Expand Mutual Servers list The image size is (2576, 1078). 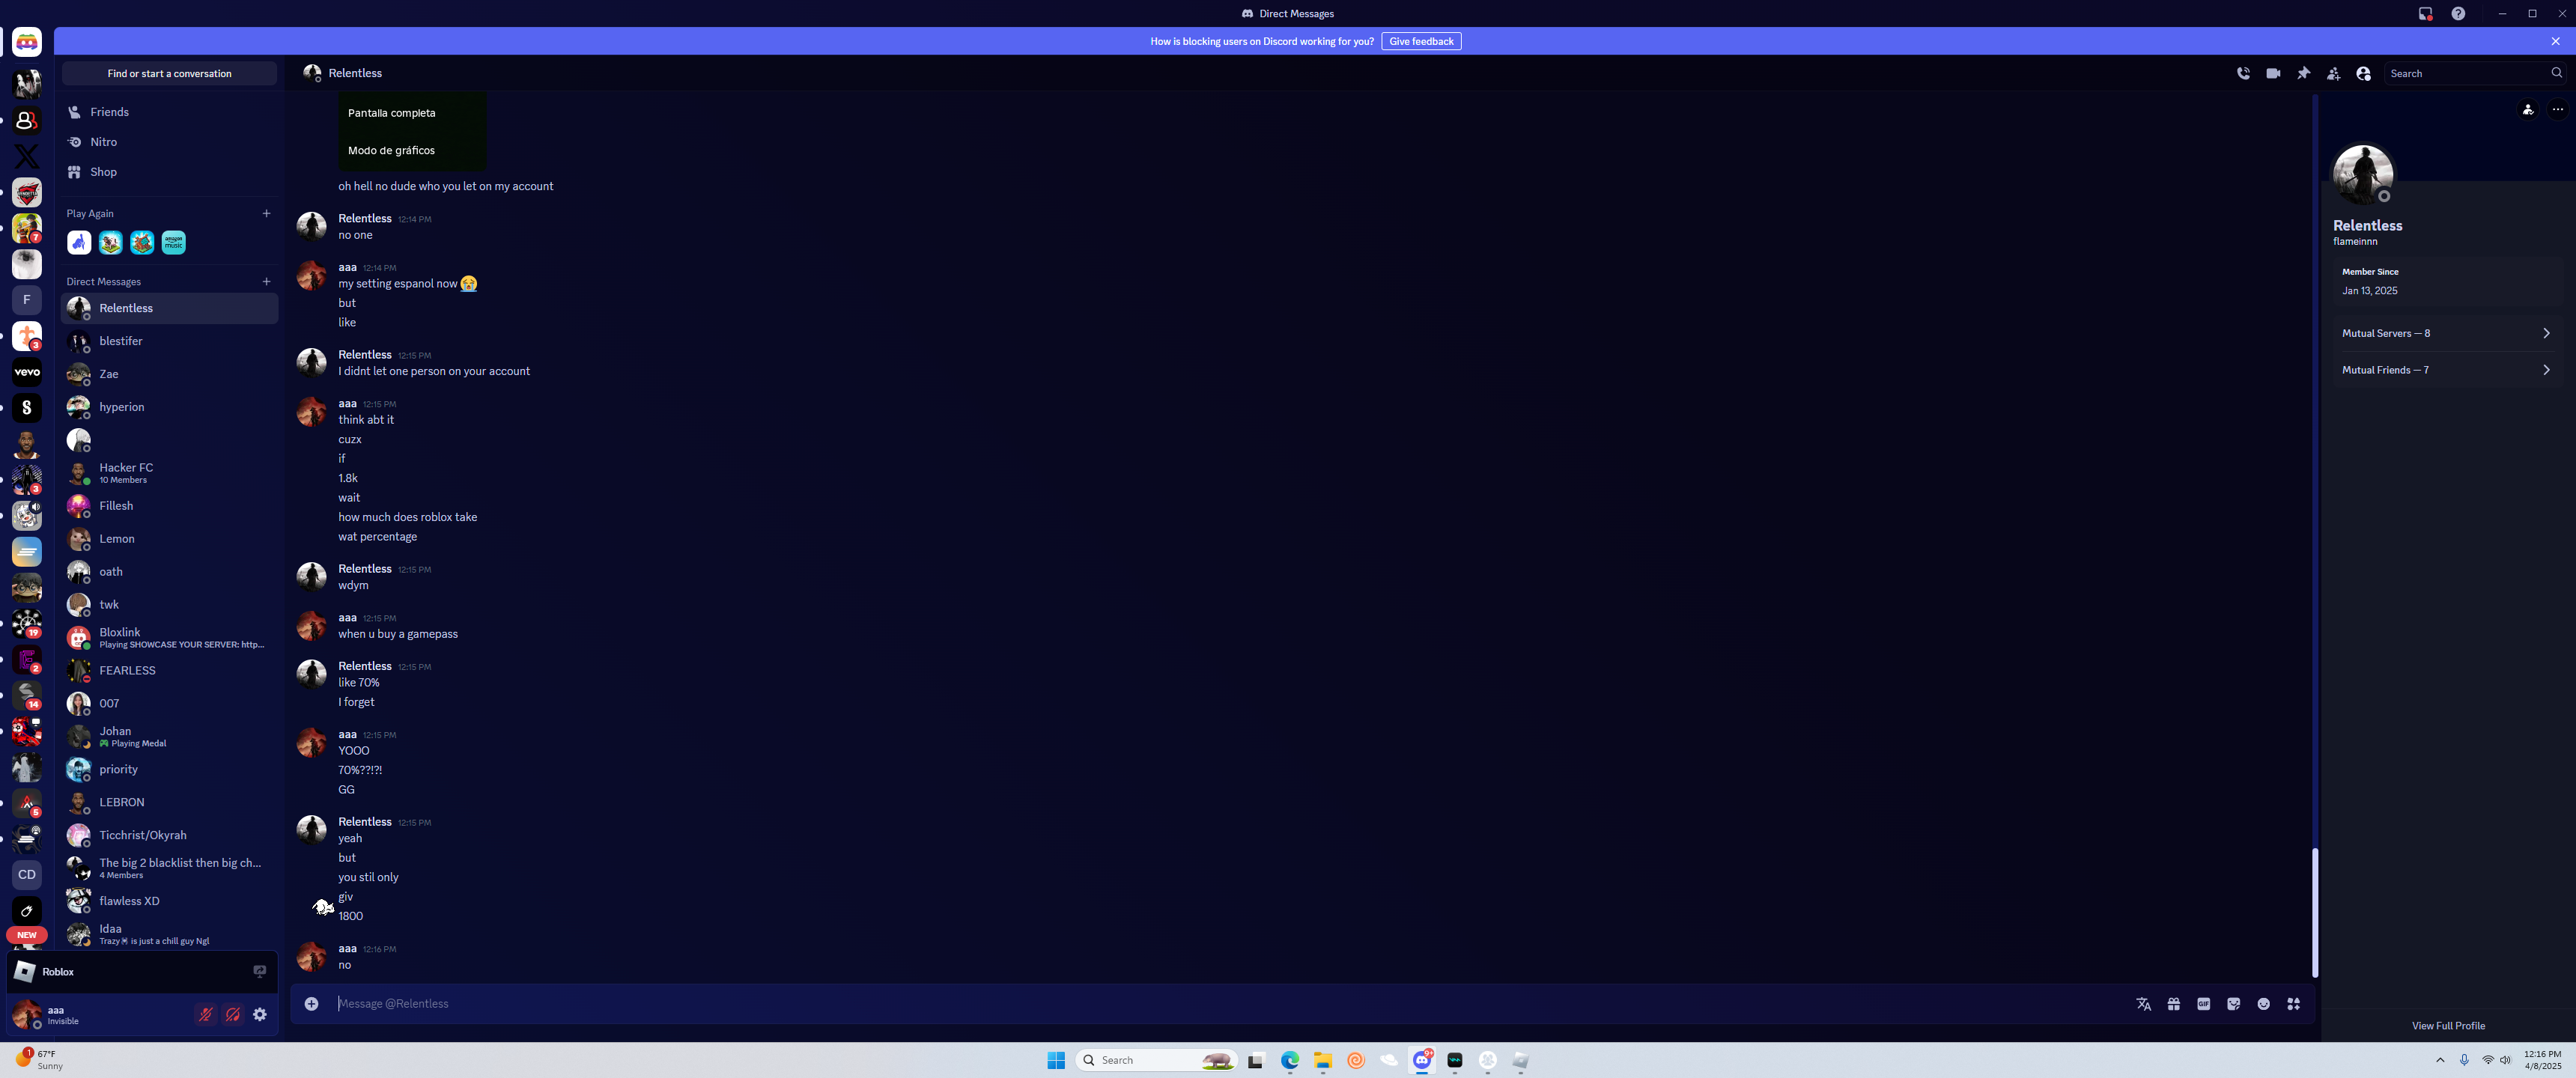pyautogui.click(x=2445, y=333)
